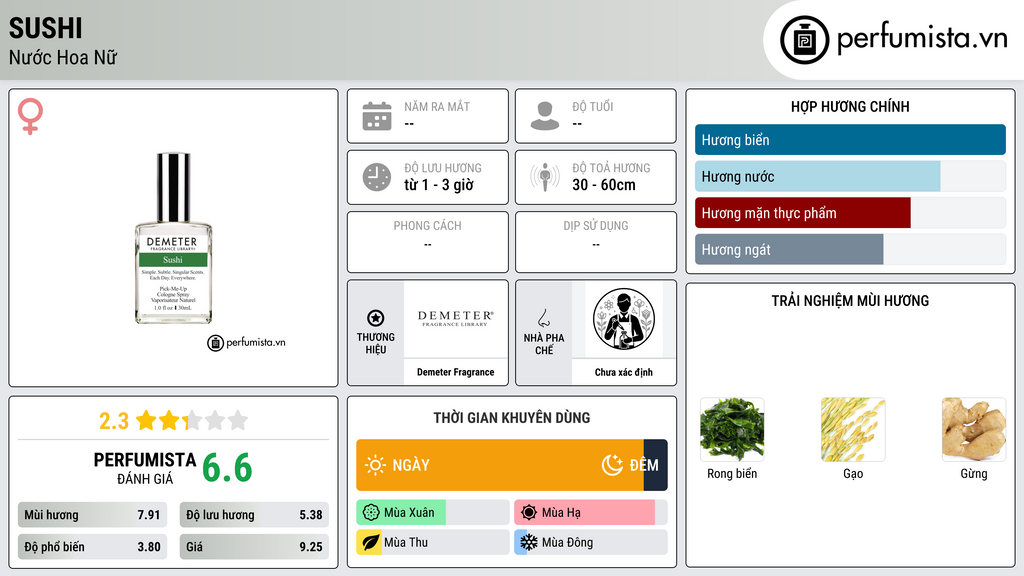Click the Chưa xác định perfumer label
Viewport: 1024px width, 576px height.
(624, 372)
